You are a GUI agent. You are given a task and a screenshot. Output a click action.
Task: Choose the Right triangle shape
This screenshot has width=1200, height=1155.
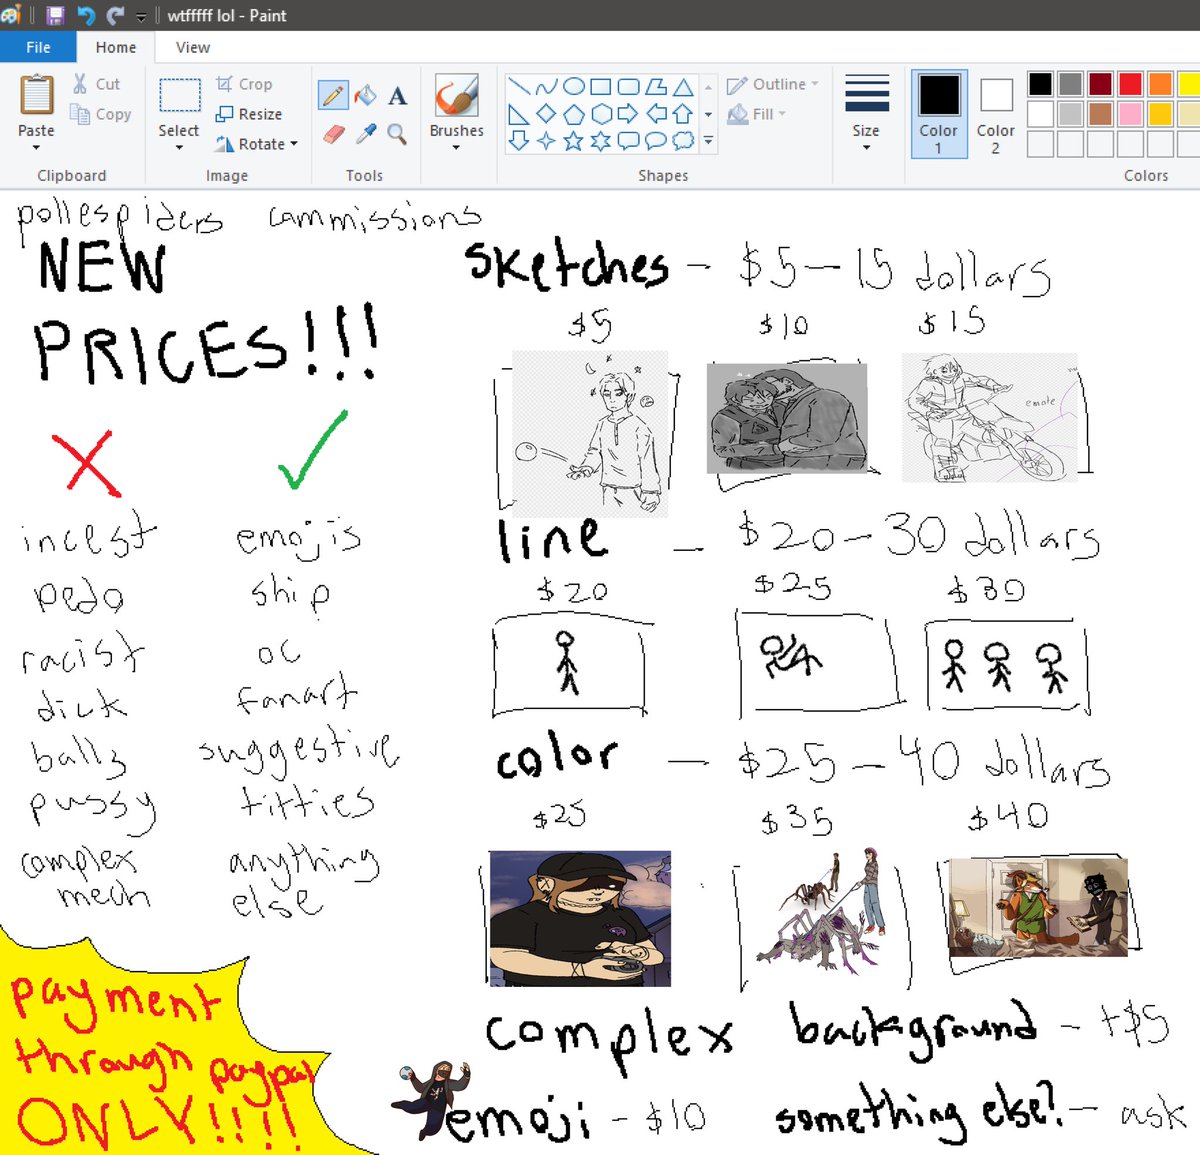pos(518,113)
